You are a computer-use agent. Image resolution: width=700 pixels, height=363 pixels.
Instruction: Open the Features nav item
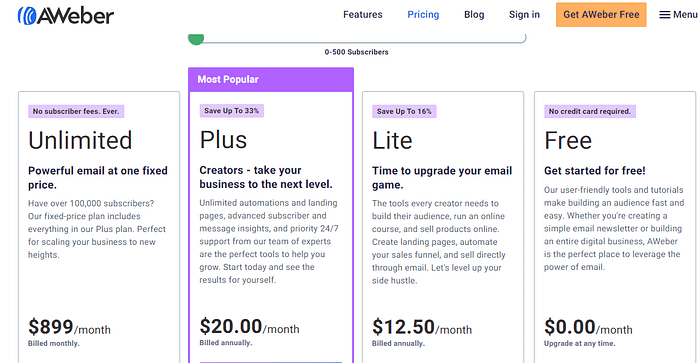click(x=362, y=15)
